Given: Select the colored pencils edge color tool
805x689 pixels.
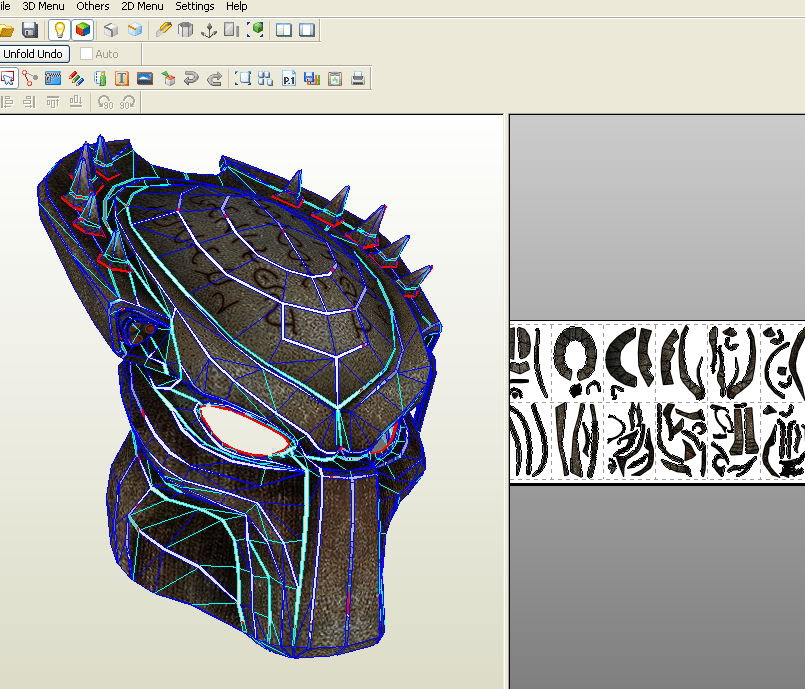Looking at the screenshot, I should pos(76,79).
